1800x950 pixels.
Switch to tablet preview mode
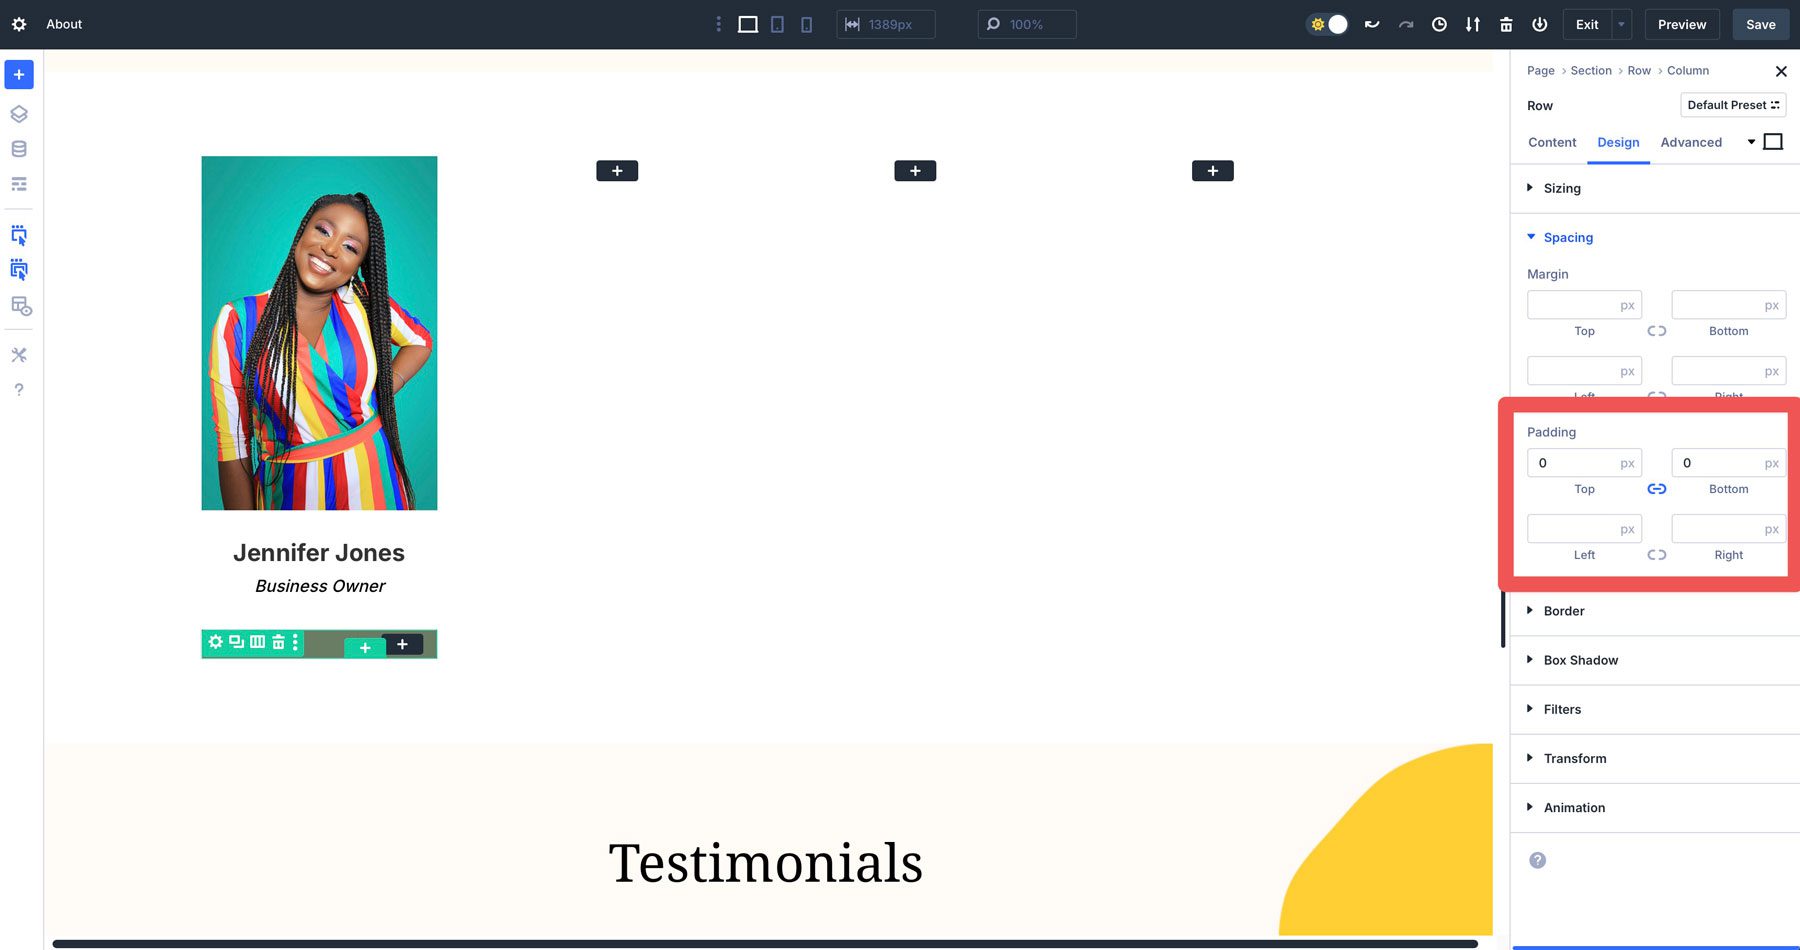click(x=777, y=24)
